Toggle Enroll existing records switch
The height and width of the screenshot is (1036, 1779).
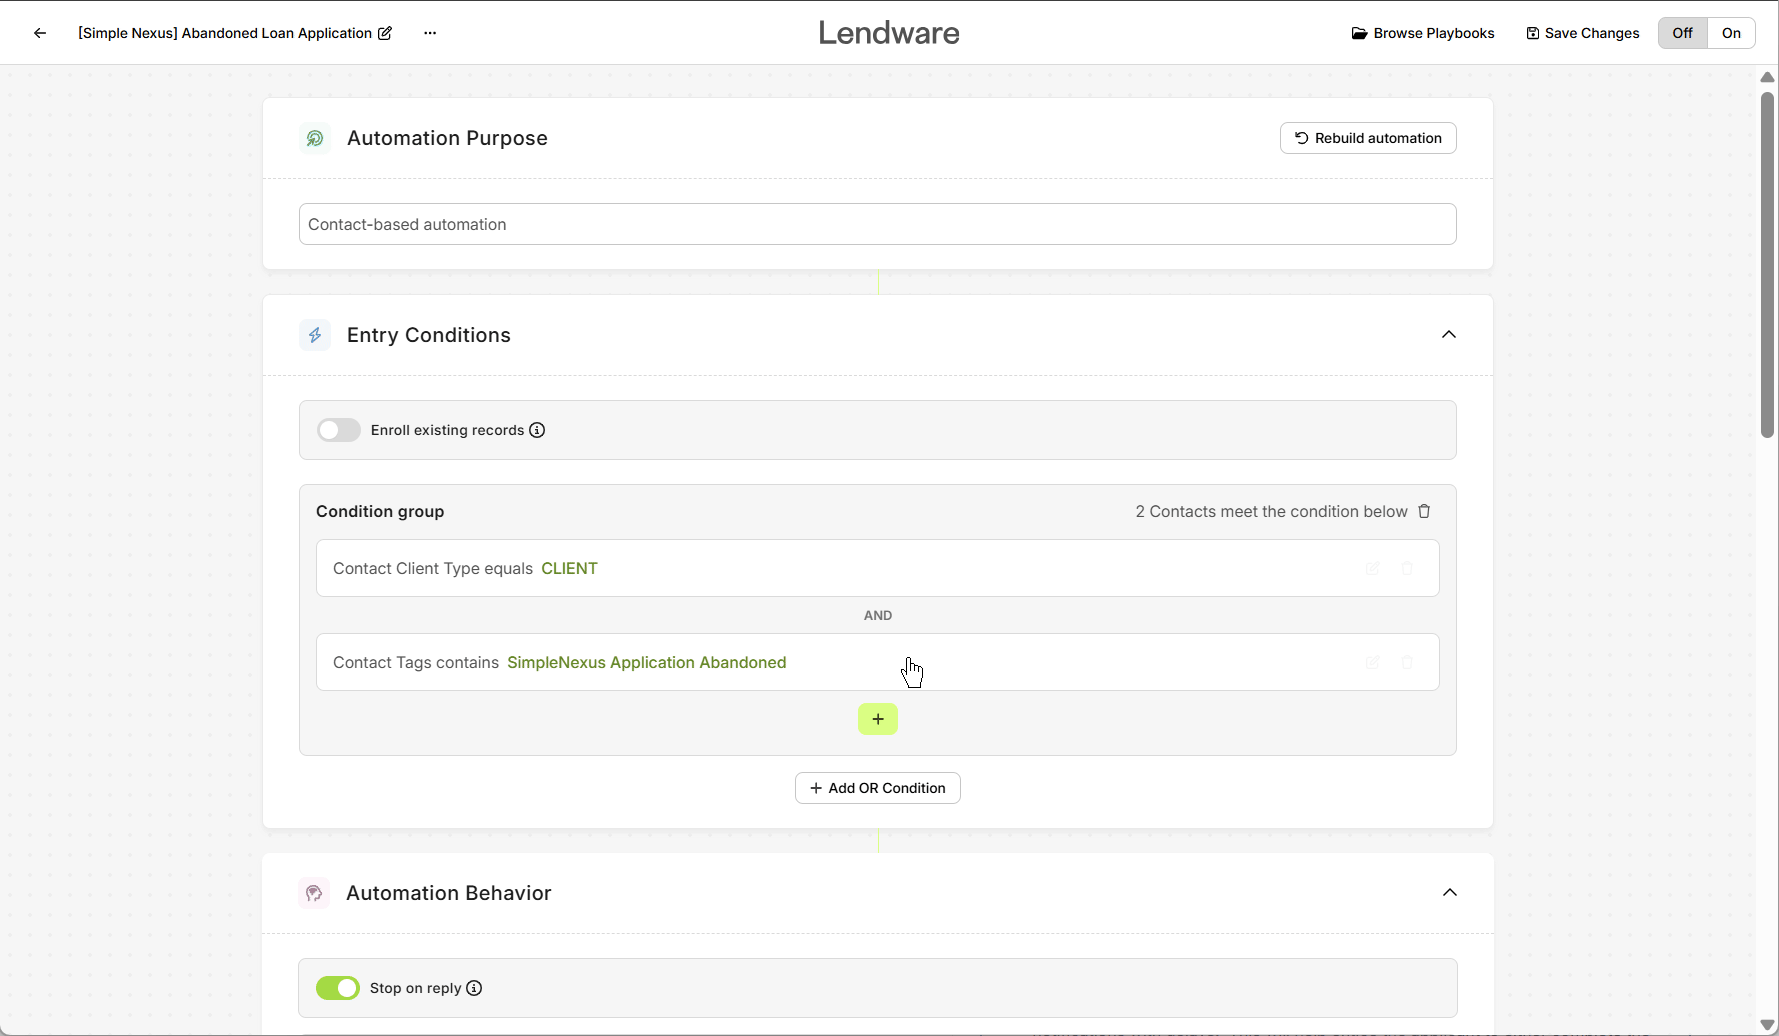(339, 430)
